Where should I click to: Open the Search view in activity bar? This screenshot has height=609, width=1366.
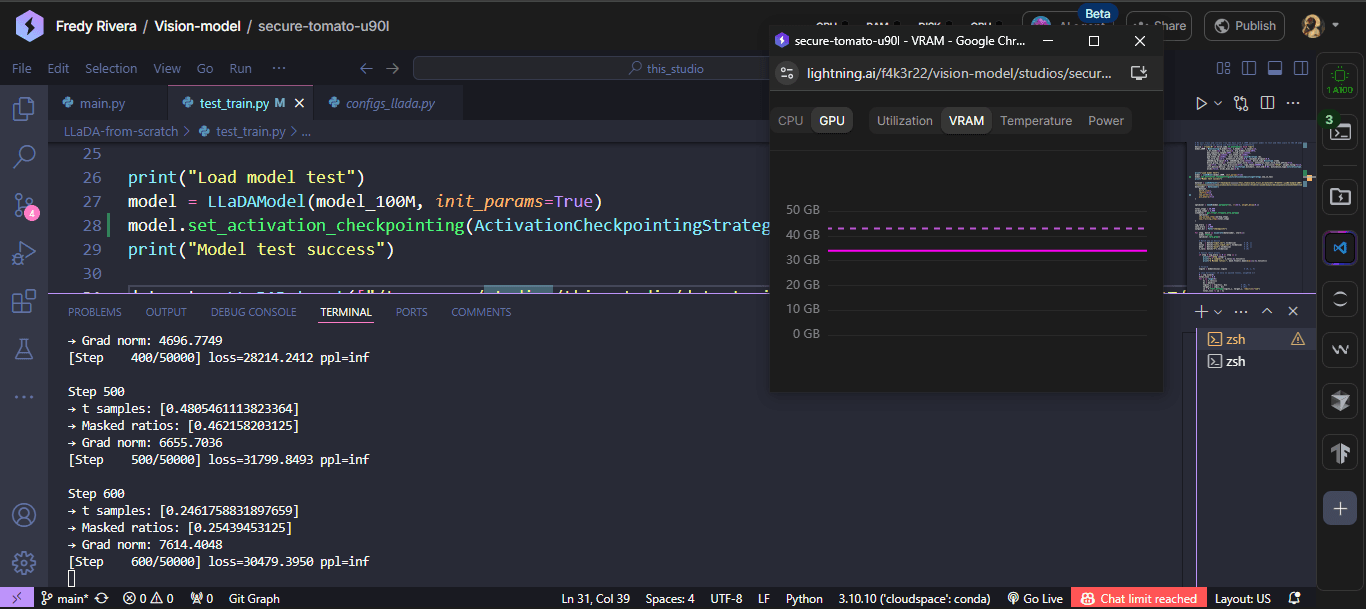click(x=24, y=157)
